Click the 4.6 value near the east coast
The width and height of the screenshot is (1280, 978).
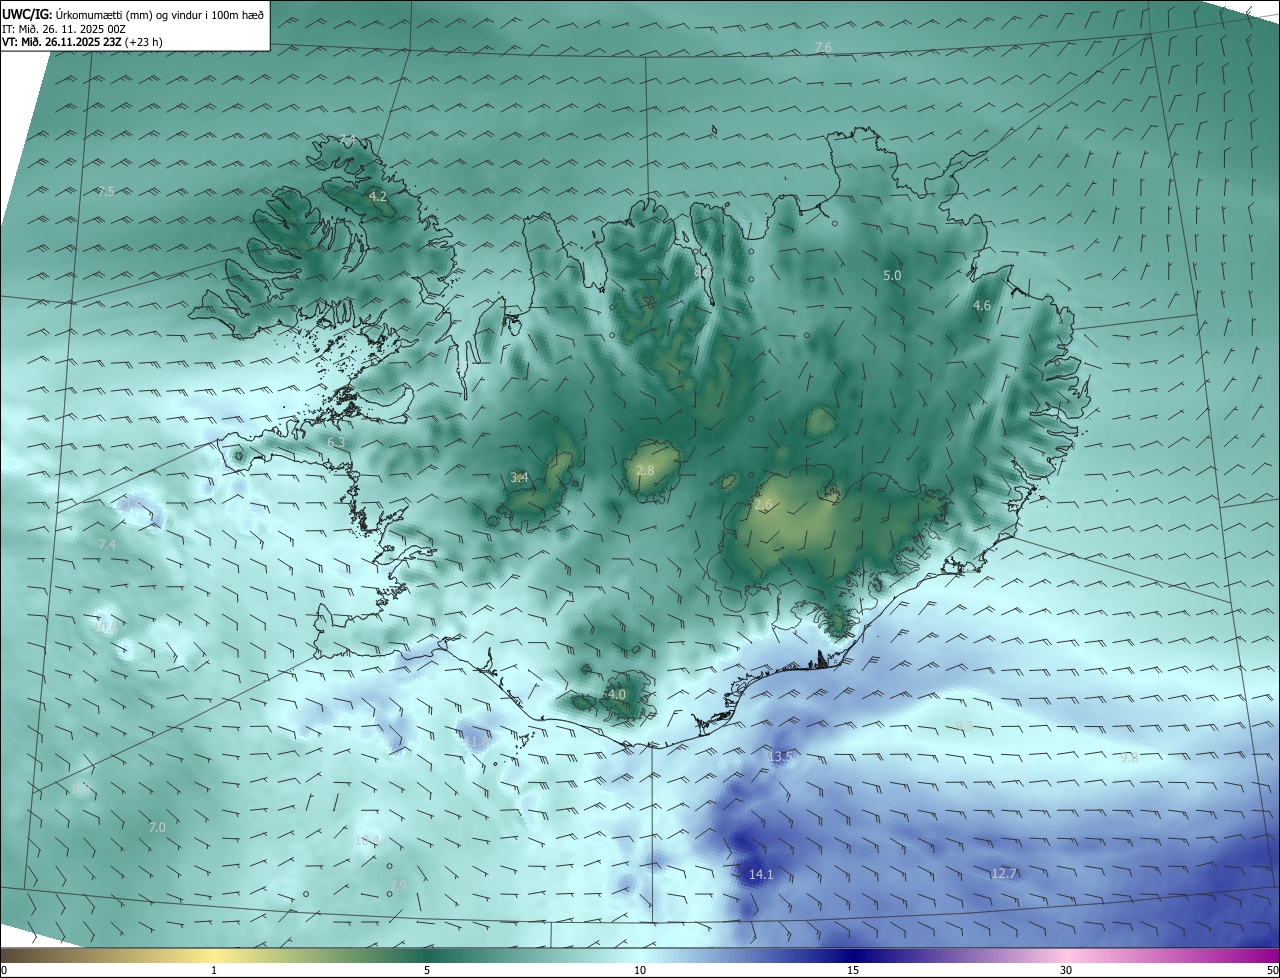point(982,306)
